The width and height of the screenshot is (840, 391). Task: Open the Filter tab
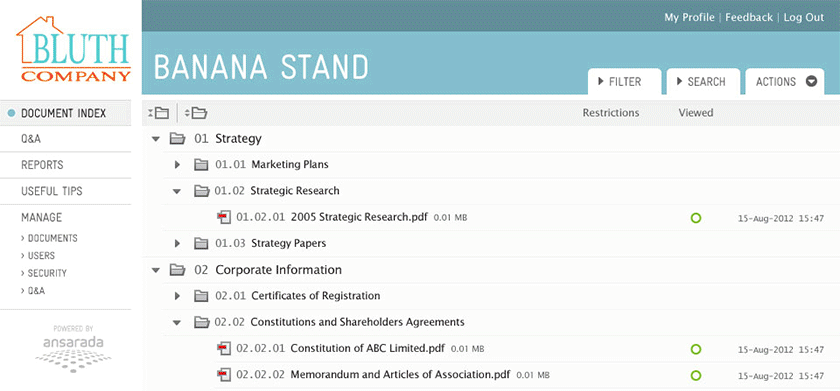click(x=624, y=81)
